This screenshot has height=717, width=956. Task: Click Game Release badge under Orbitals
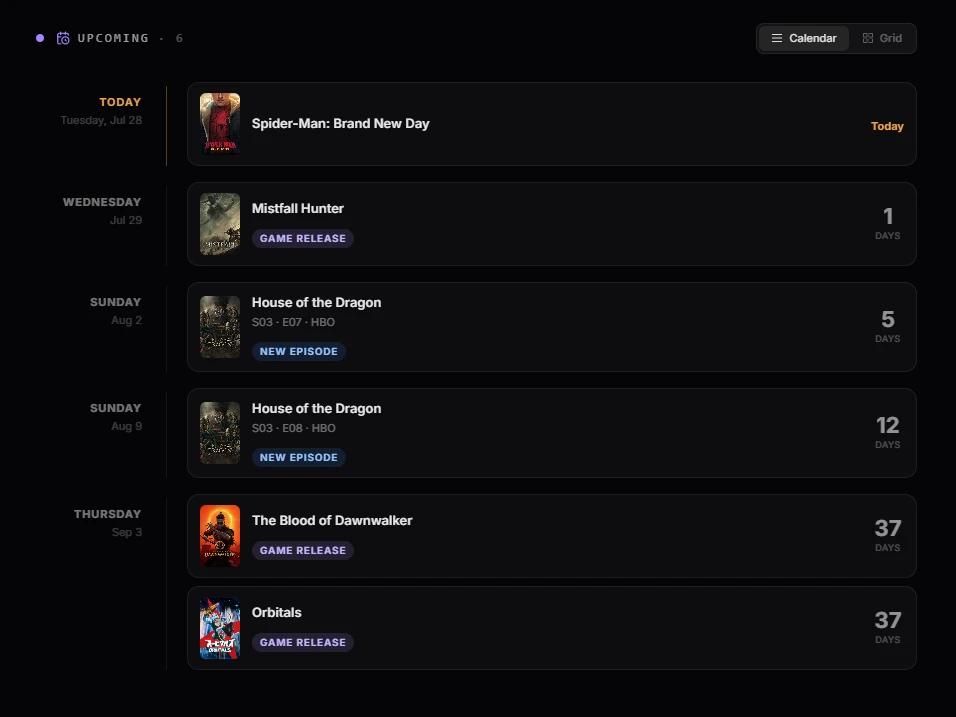[x=302, y=643]
